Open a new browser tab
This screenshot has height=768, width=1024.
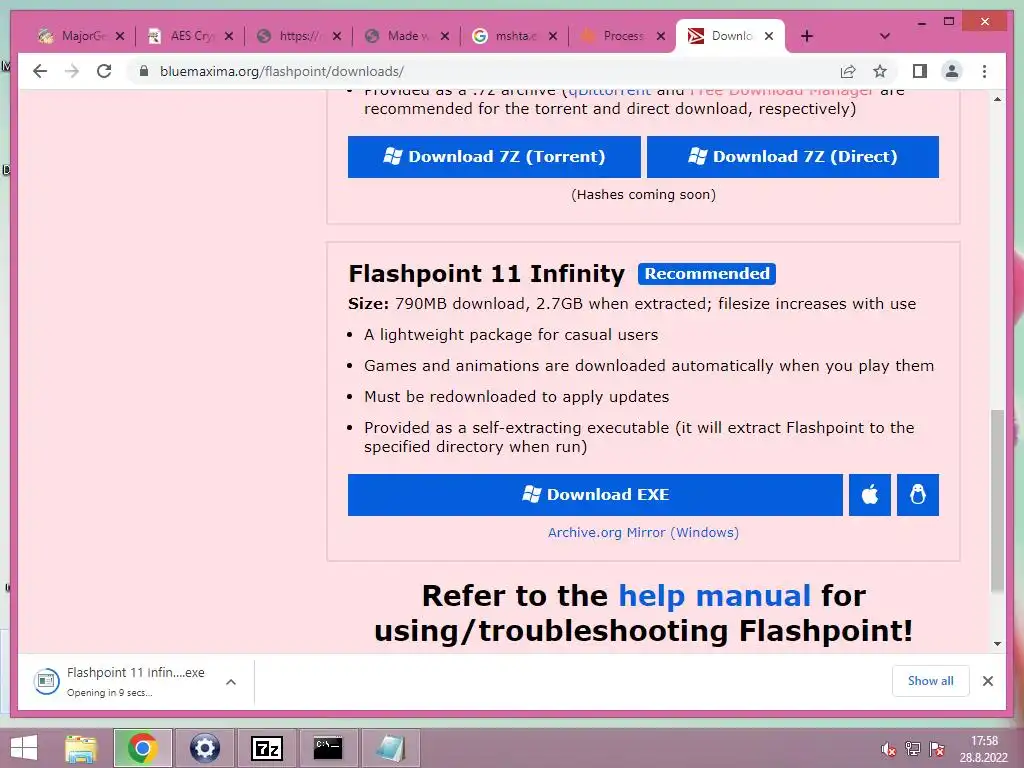click(x=807, y=36)
